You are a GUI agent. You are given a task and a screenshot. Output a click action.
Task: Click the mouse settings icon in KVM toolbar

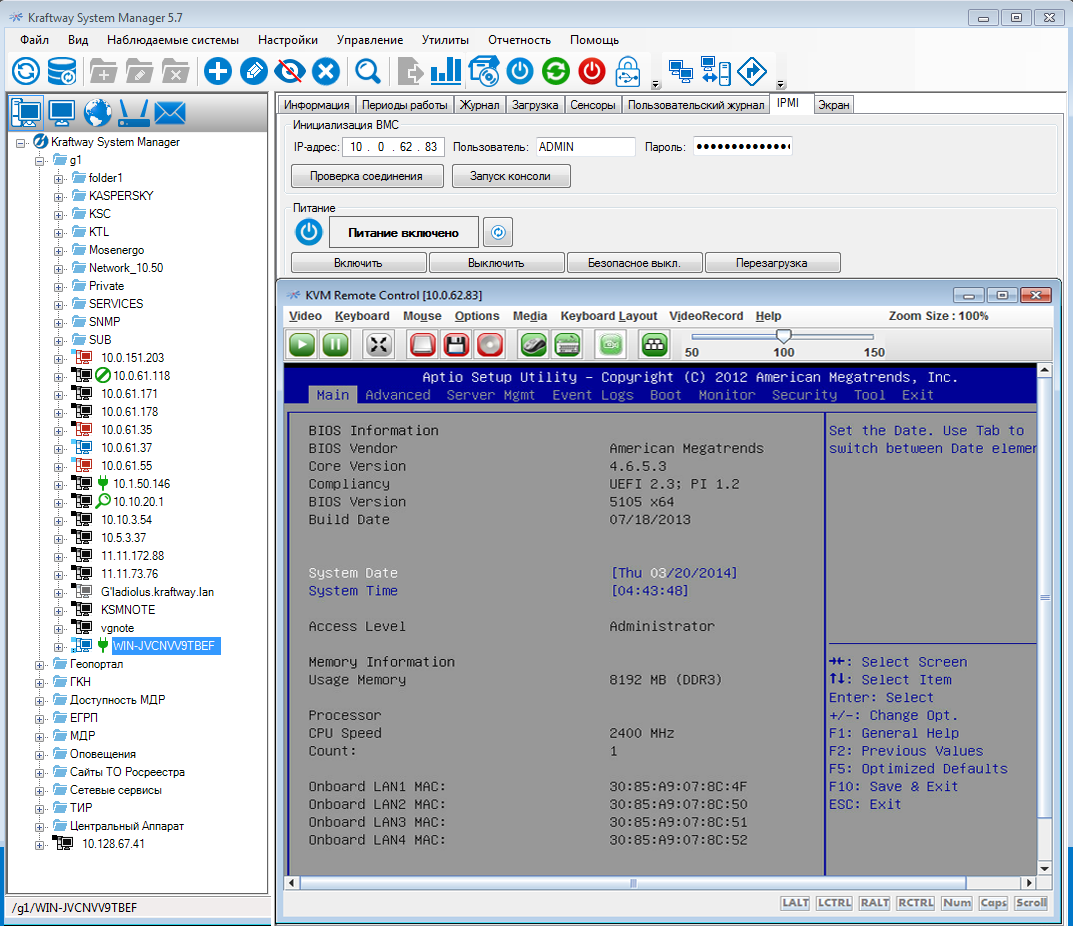[x=532, y=344]
